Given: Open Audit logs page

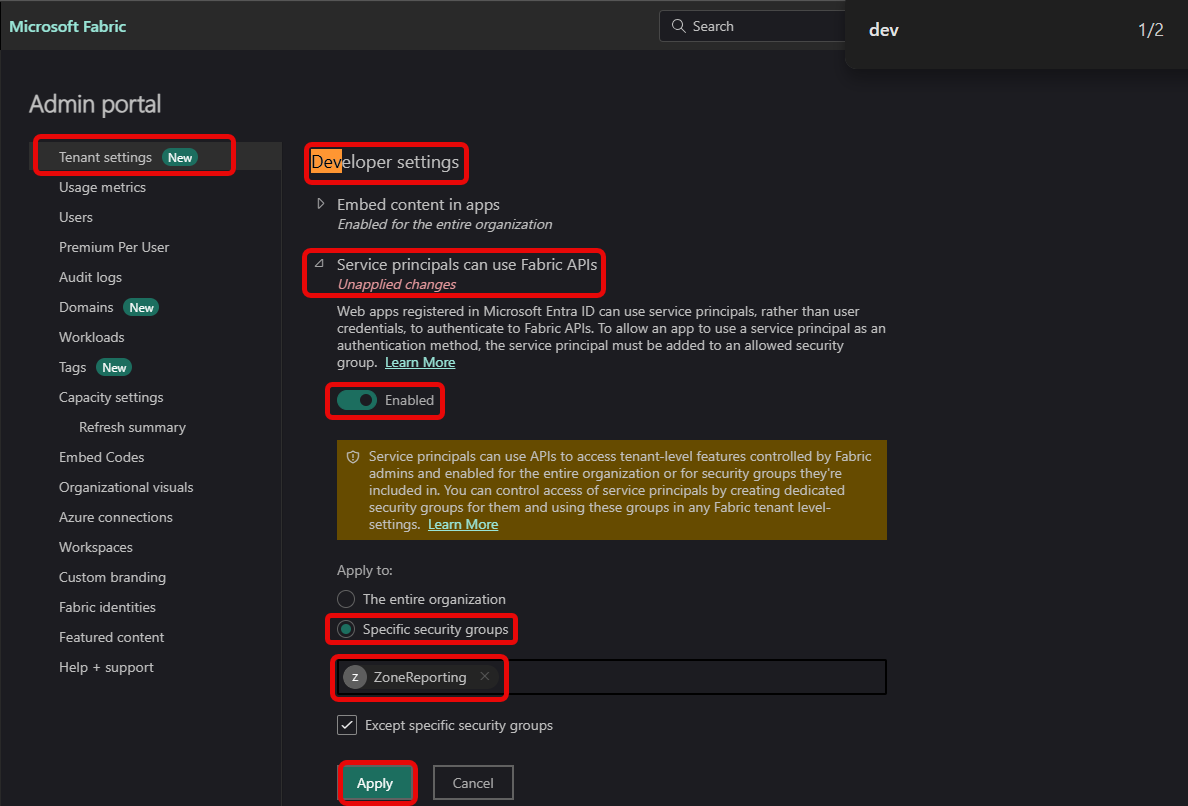Looking at the screenshot, I should click(90, 277).
